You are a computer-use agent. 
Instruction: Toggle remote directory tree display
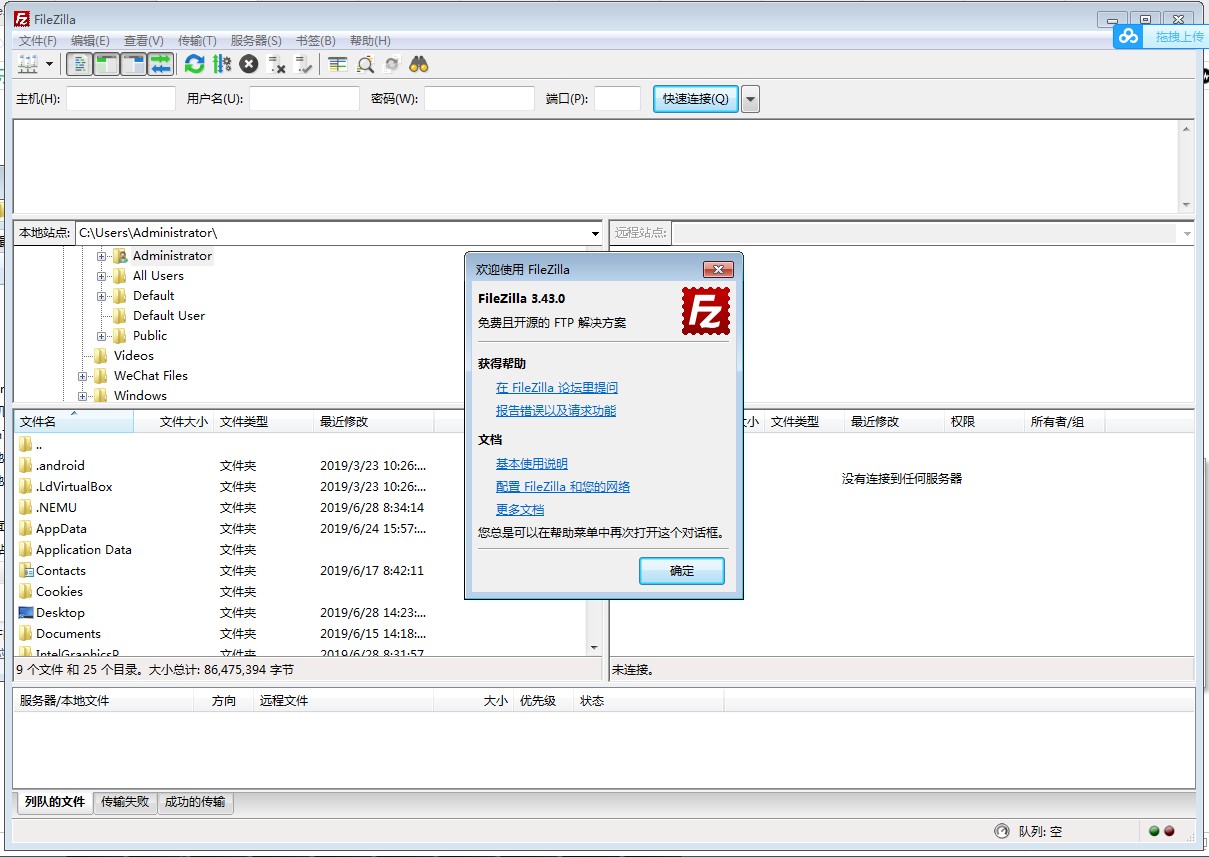[x=133, y=65]
